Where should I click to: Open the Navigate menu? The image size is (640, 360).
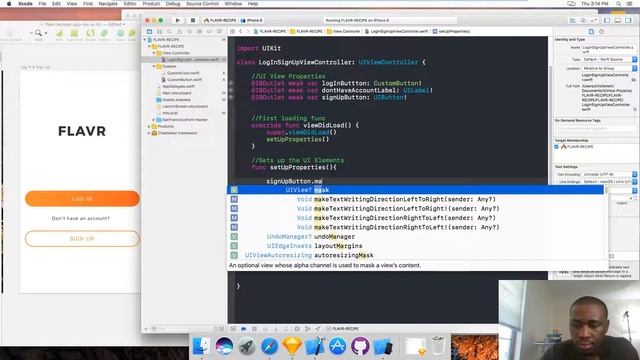(x=108, y=4)
